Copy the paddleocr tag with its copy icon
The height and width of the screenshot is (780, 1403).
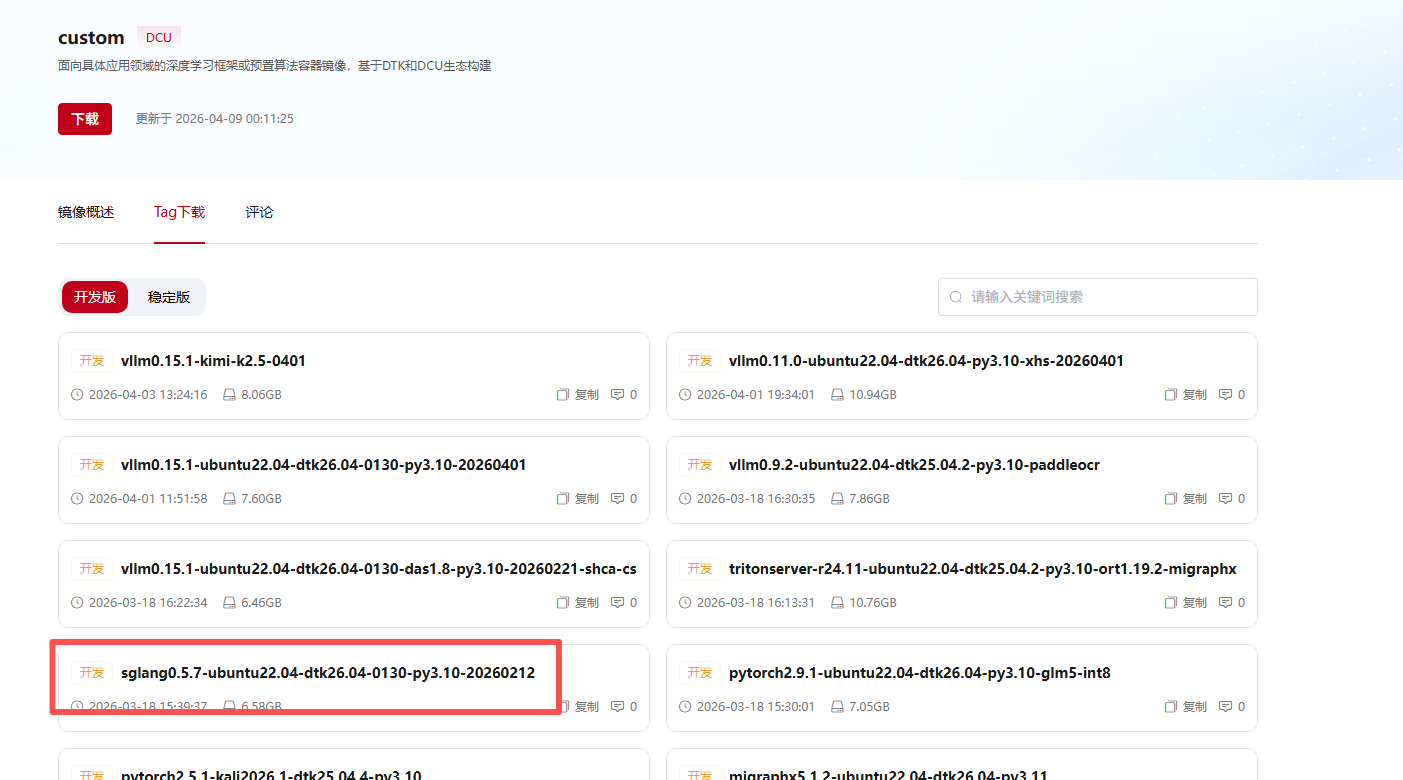tap(1170, 499)
